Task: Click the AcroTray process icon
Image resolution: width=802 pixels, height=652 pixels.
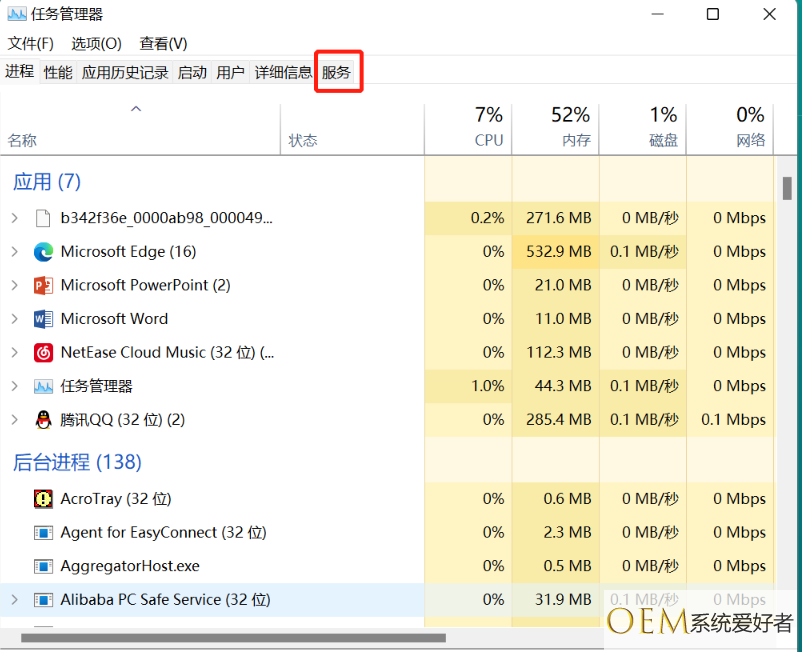Action: point(43,499)
